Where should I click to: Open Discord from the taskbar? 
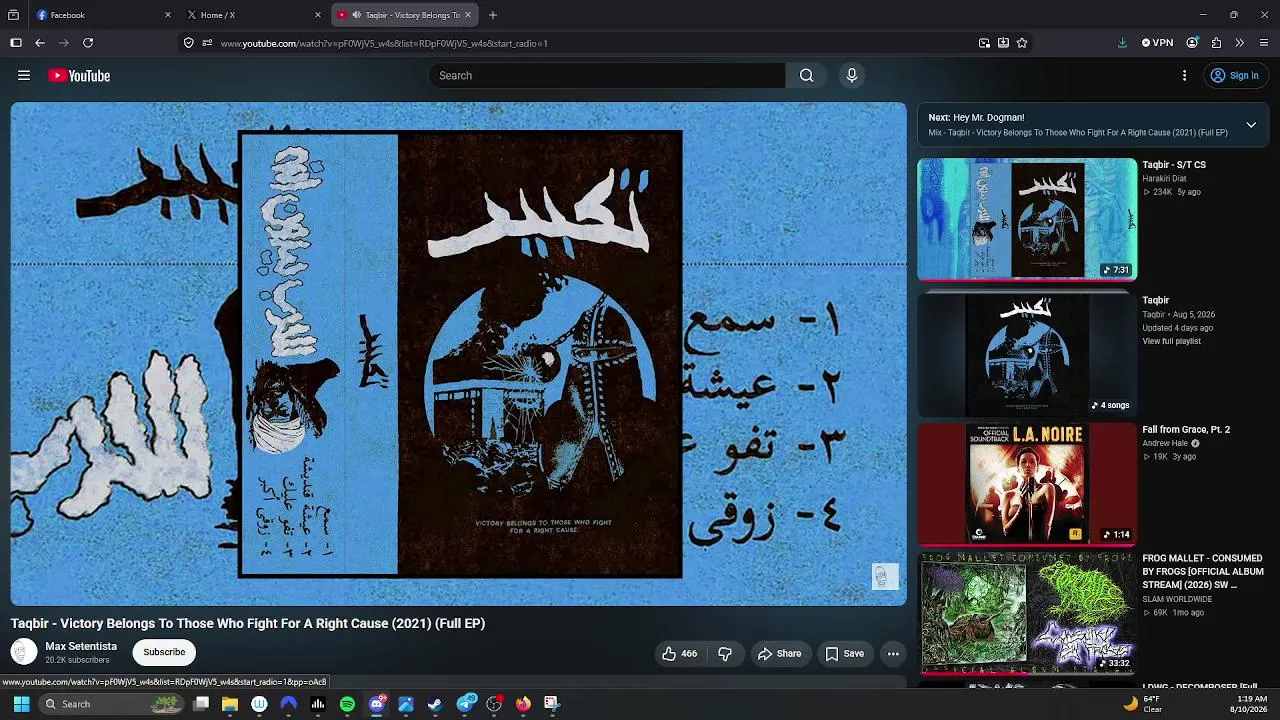377,704
